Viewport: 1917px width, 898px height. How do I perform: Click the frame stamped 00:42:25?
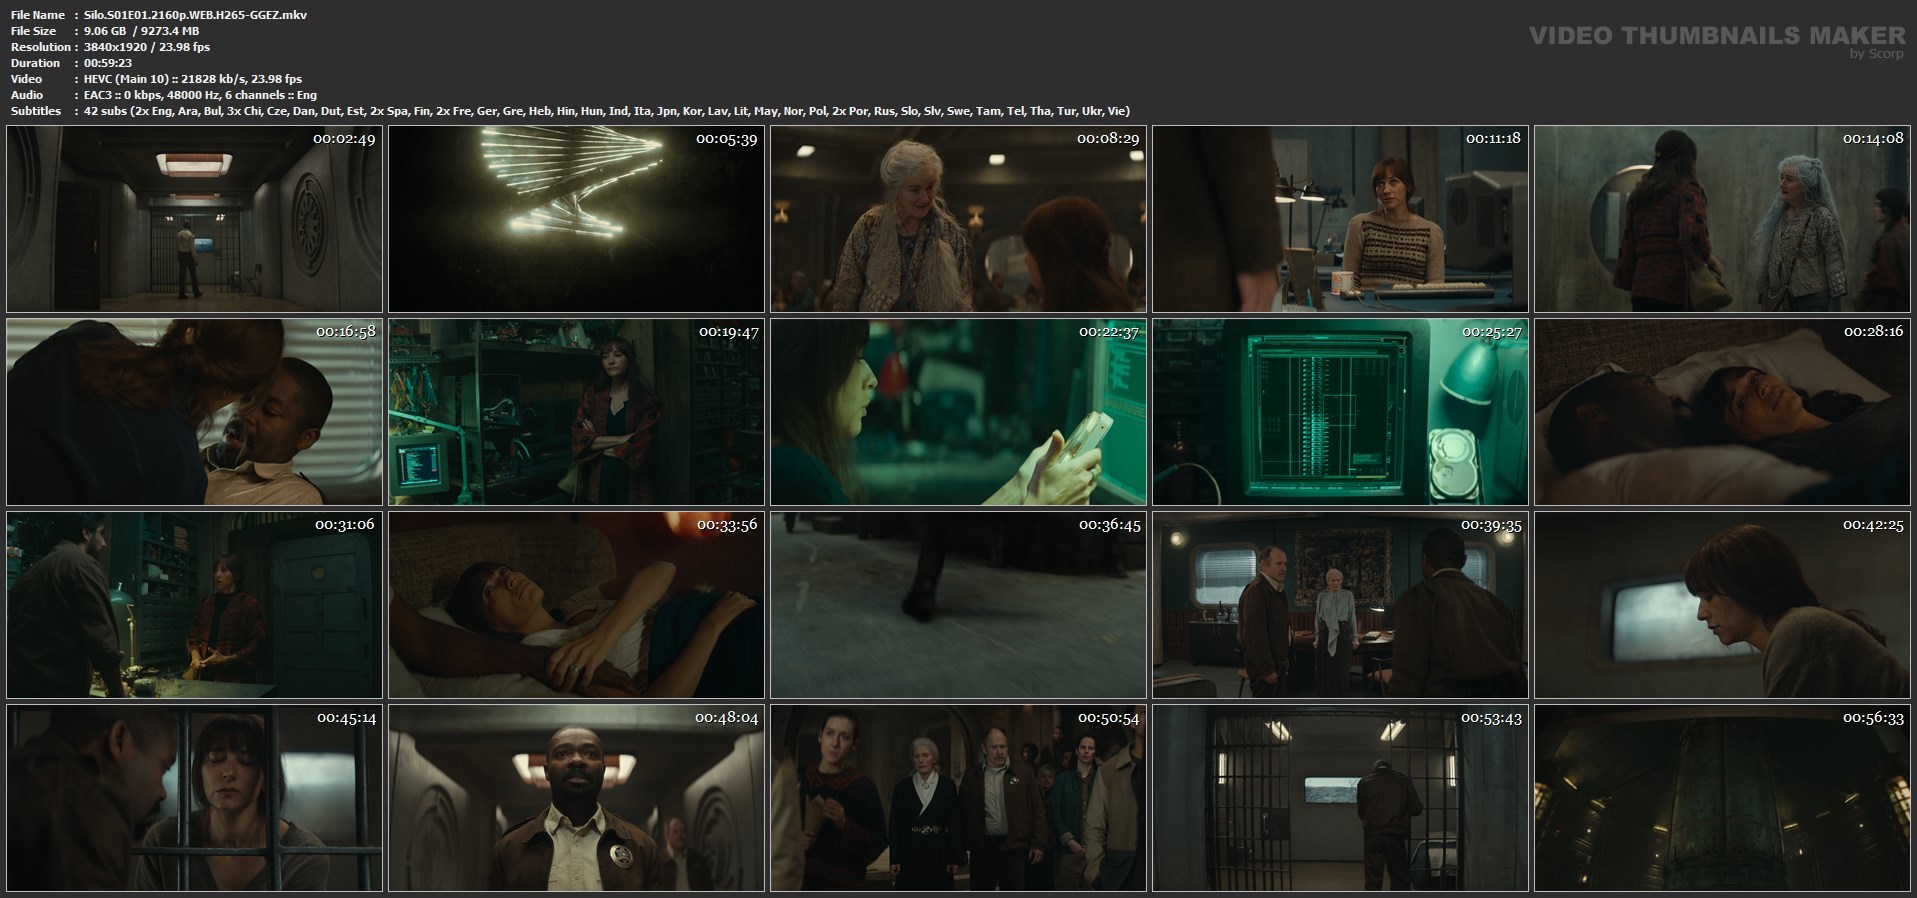pos(1722,605)
